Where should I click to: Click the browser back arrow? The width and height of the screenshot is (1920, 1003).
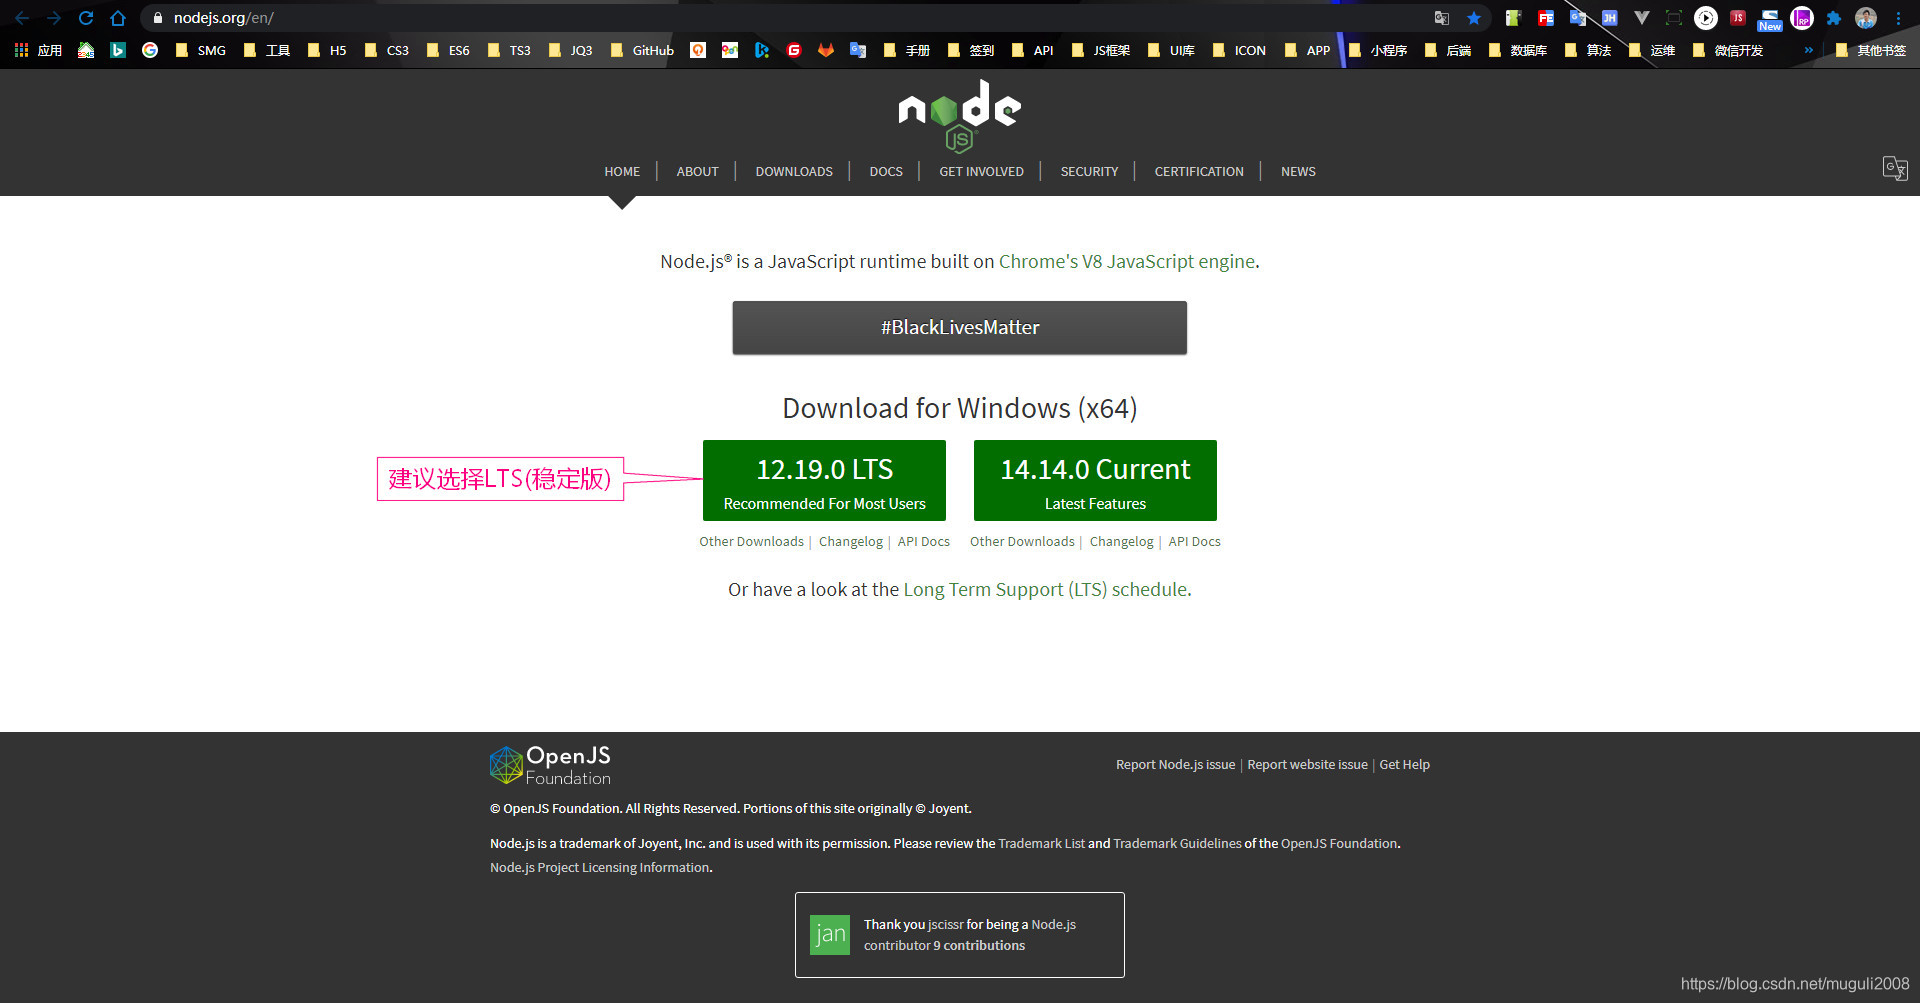(22, 18)
